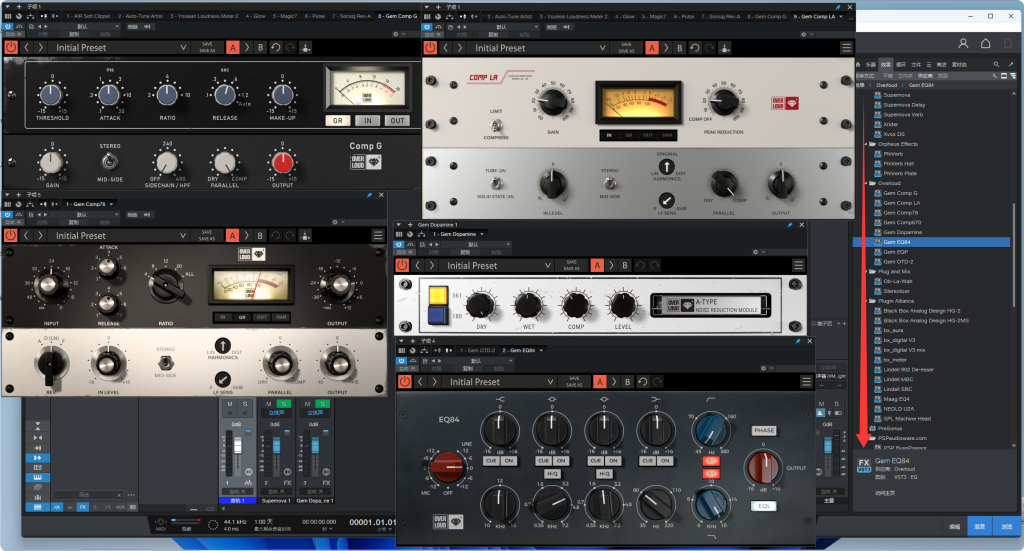Toggle PHASE button in Gem EQ84
Screen dimensions: 1024x551
764,430
